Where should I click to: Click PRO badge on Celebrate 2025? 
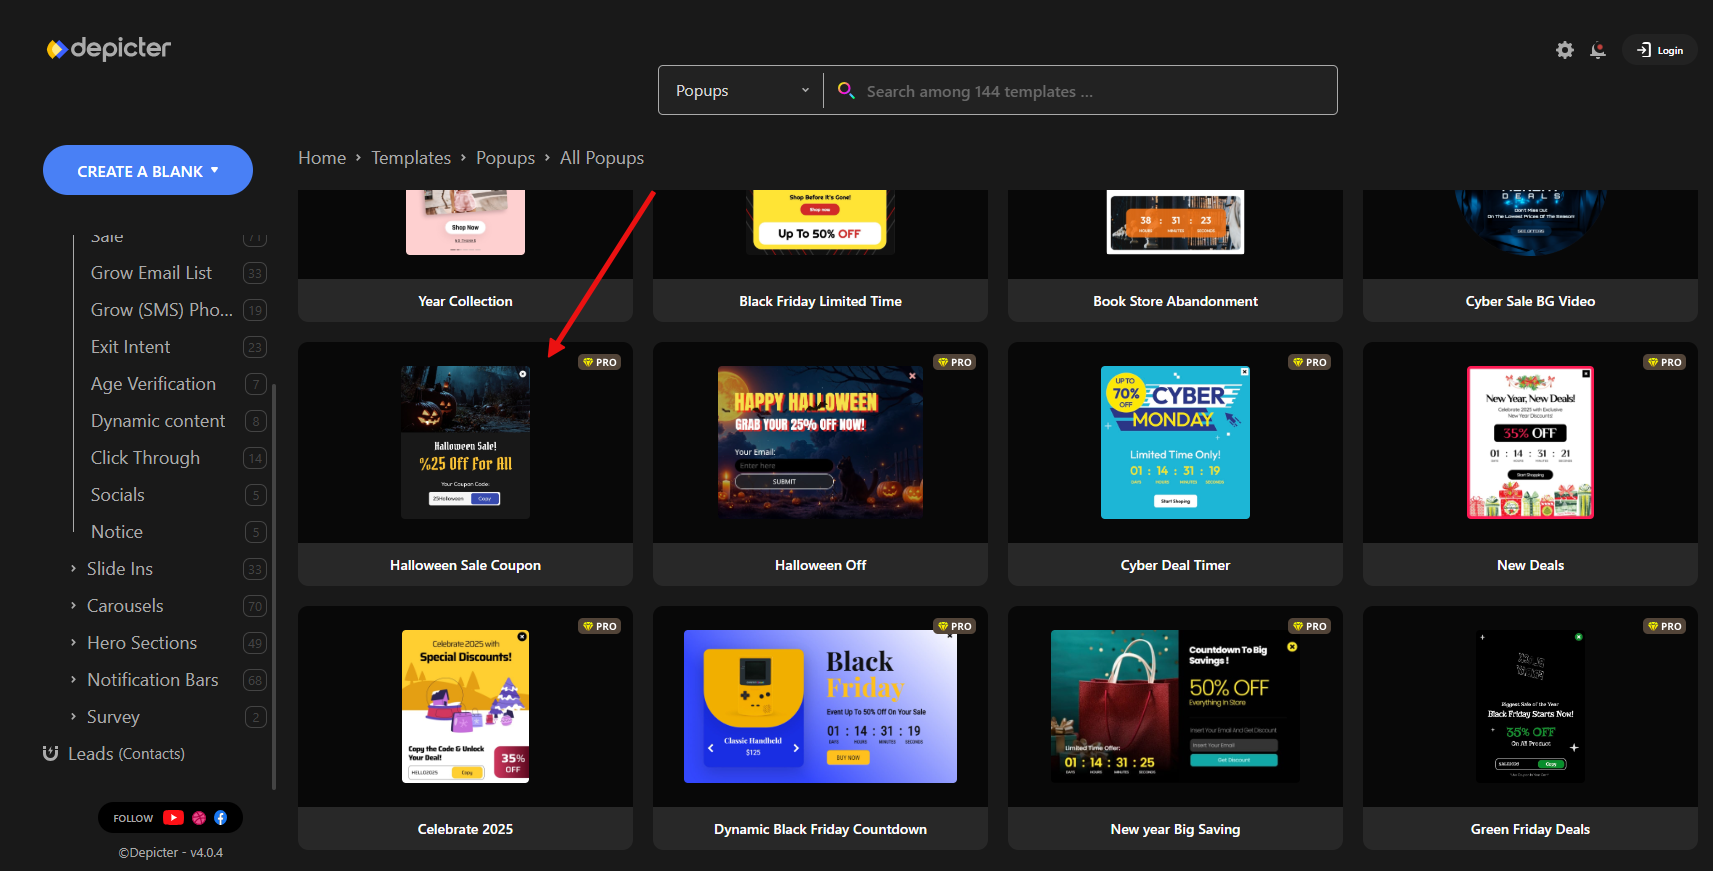point(600,626)
